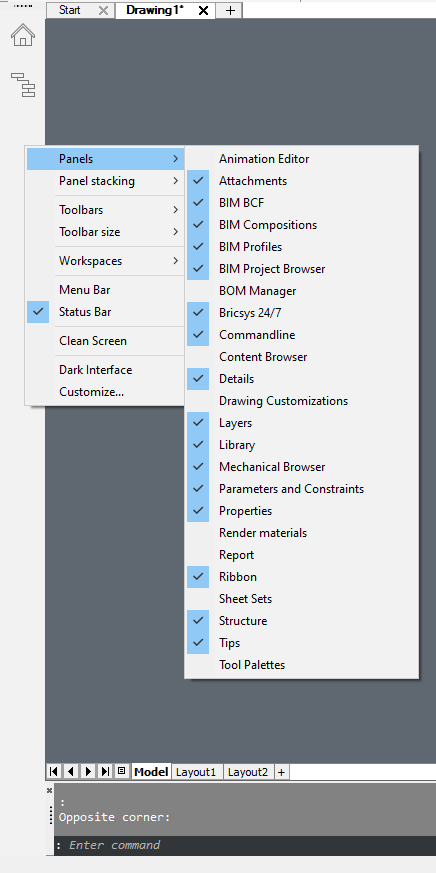Screen dimensions: 436x873
Task: Jump to first layout tab arrow
Action: pyautogui.click(x=54, y=772)
